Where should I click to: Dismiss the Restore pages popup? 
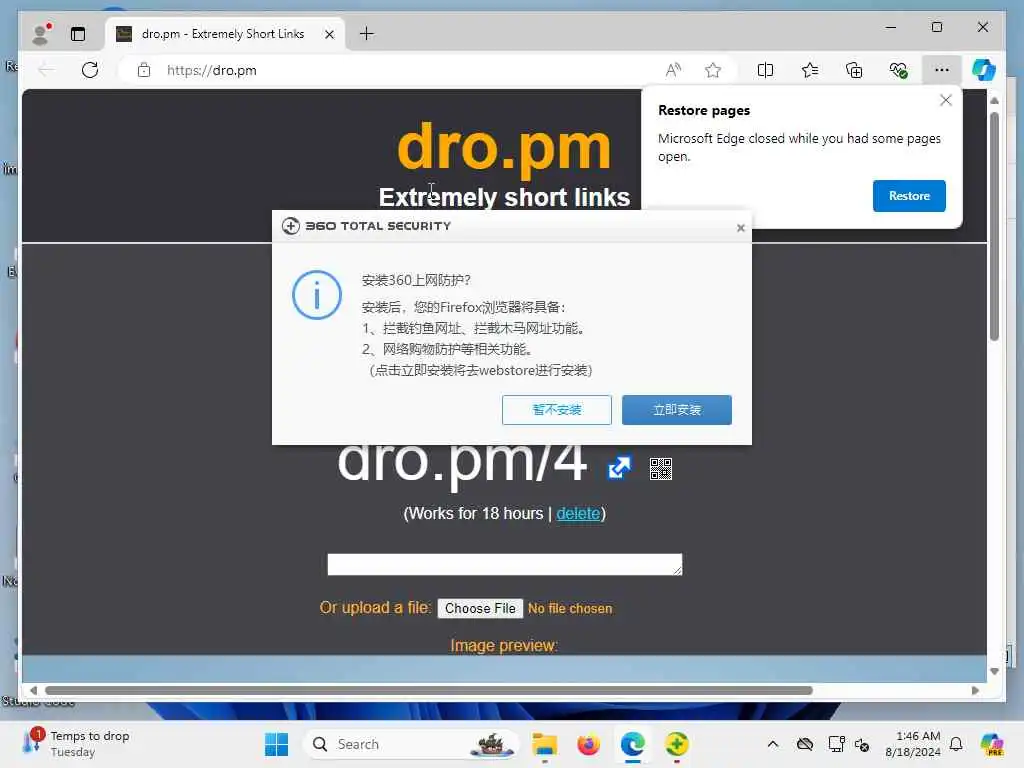946,100
